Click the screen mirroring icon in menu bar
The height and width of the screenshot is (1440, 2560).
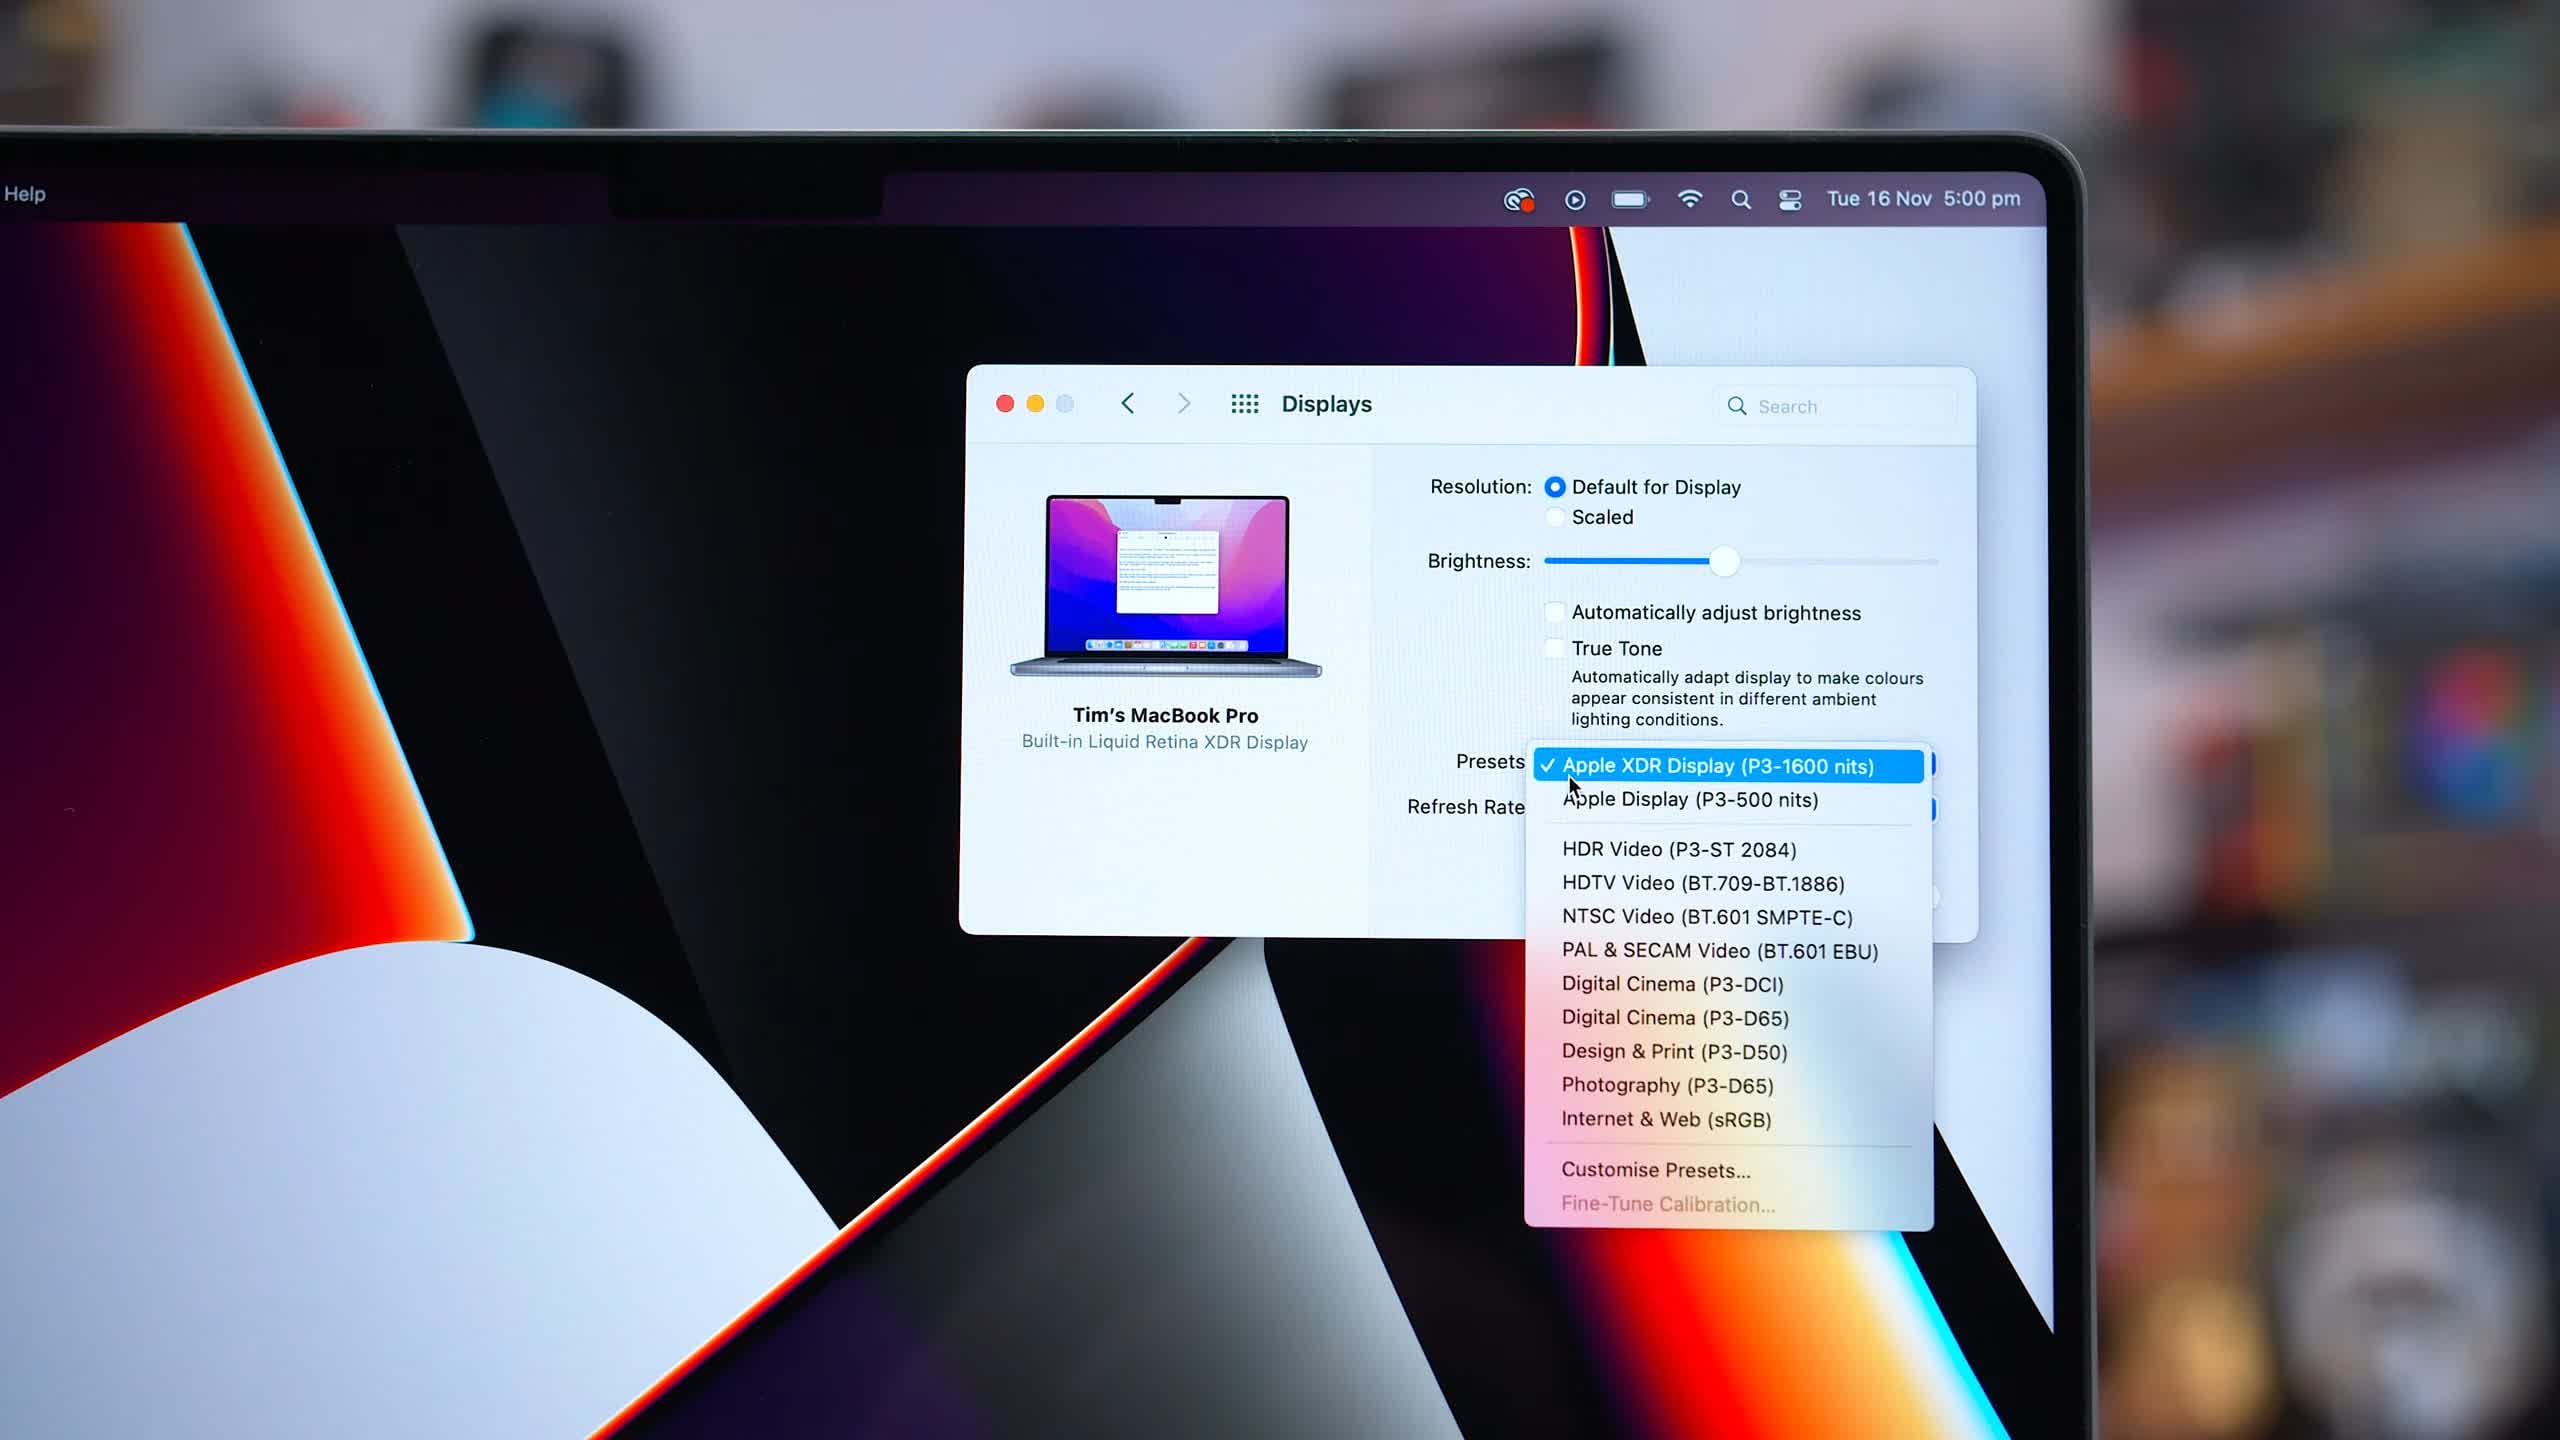pos(1792,199)
